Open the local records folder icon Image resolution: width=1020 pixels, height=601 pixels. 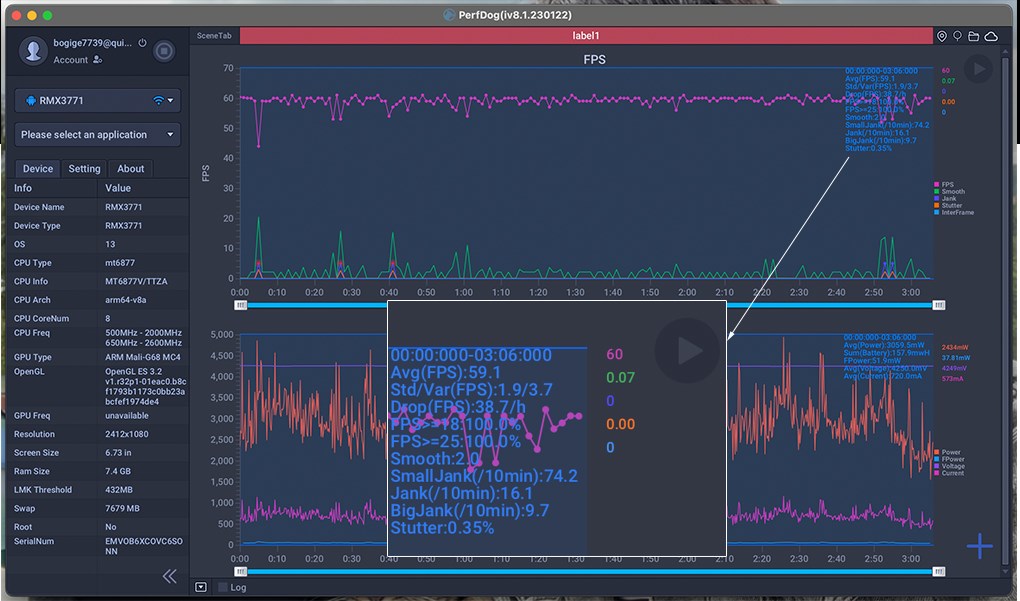coord(974,36)
